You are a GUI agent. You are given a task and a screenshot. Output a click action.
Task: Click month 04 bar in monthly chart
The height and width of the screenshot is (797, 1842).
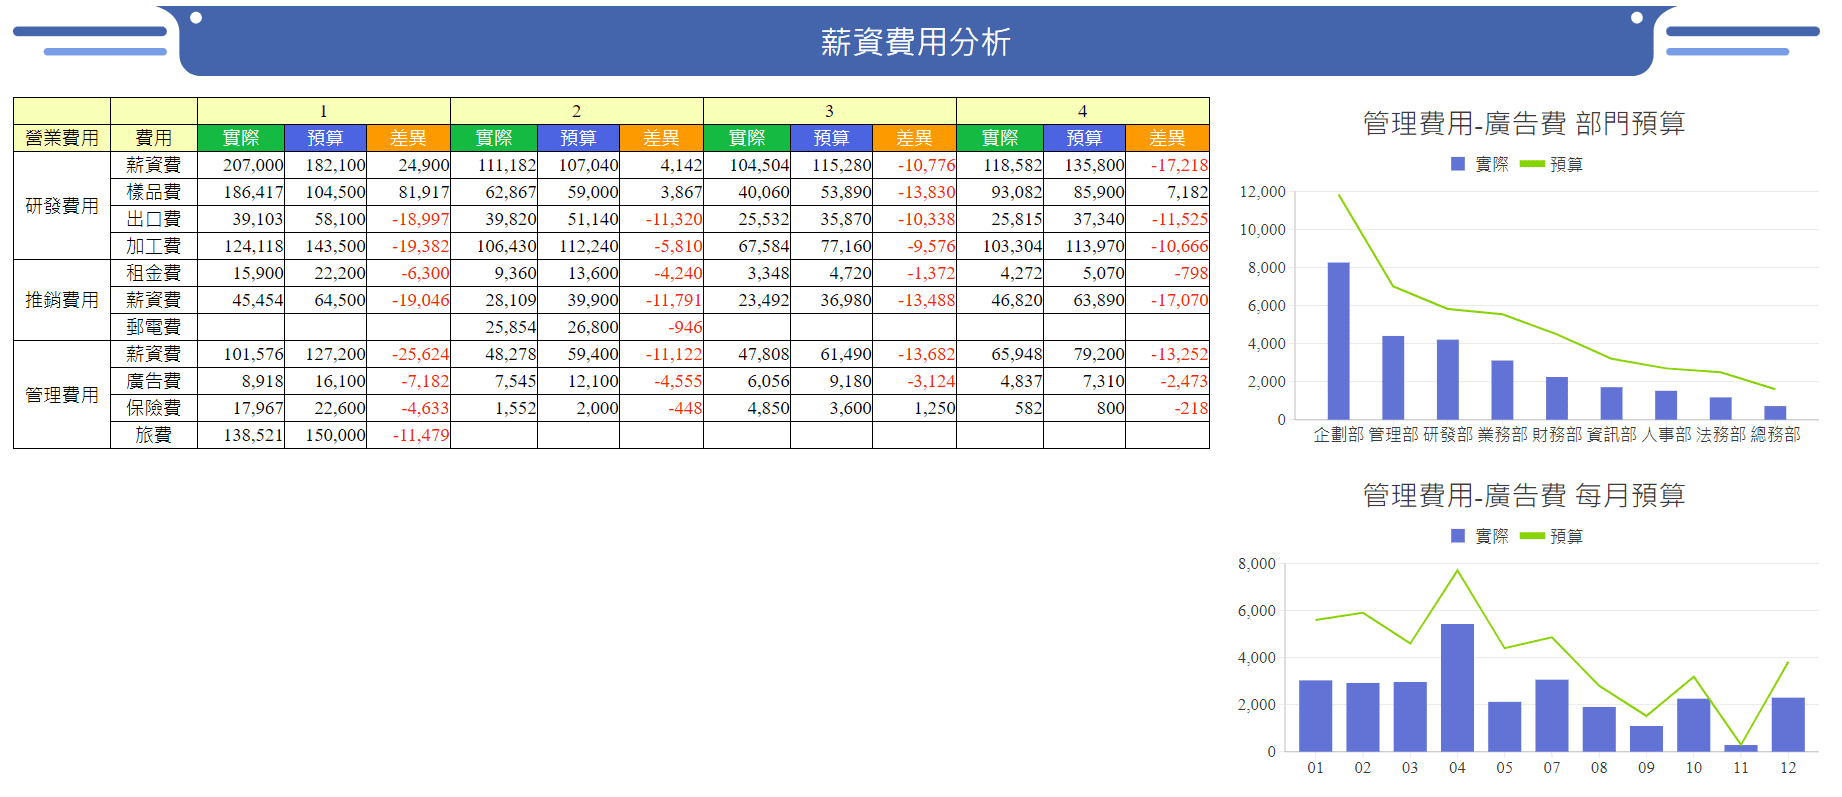coord(1457,688)
